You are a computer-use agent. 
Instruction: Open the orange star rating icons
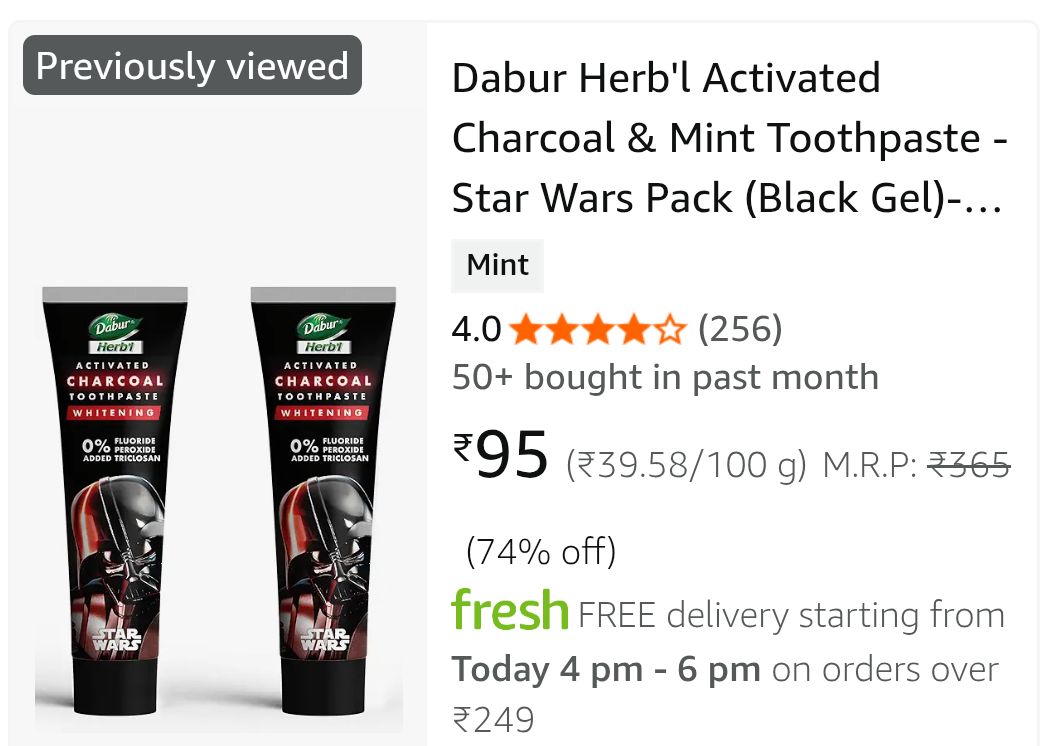tap(597, 331)
